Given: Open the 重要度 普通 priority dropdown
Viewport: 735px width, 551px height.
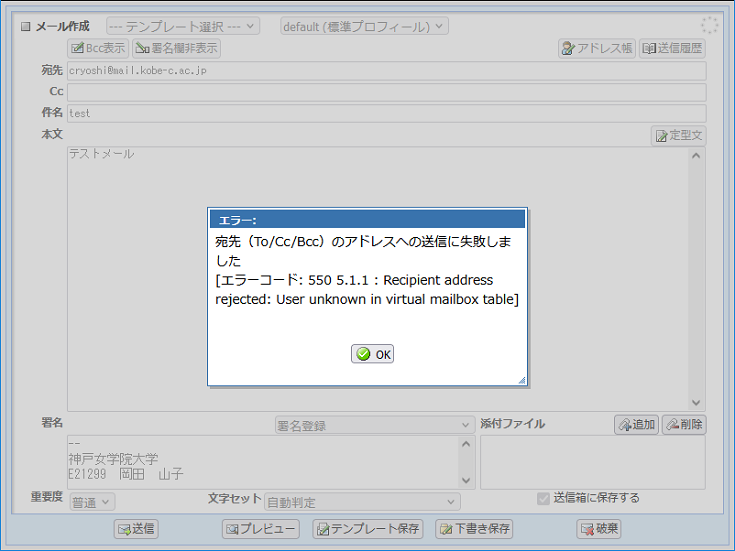Looking at the screenshot, I should (92, 502).
